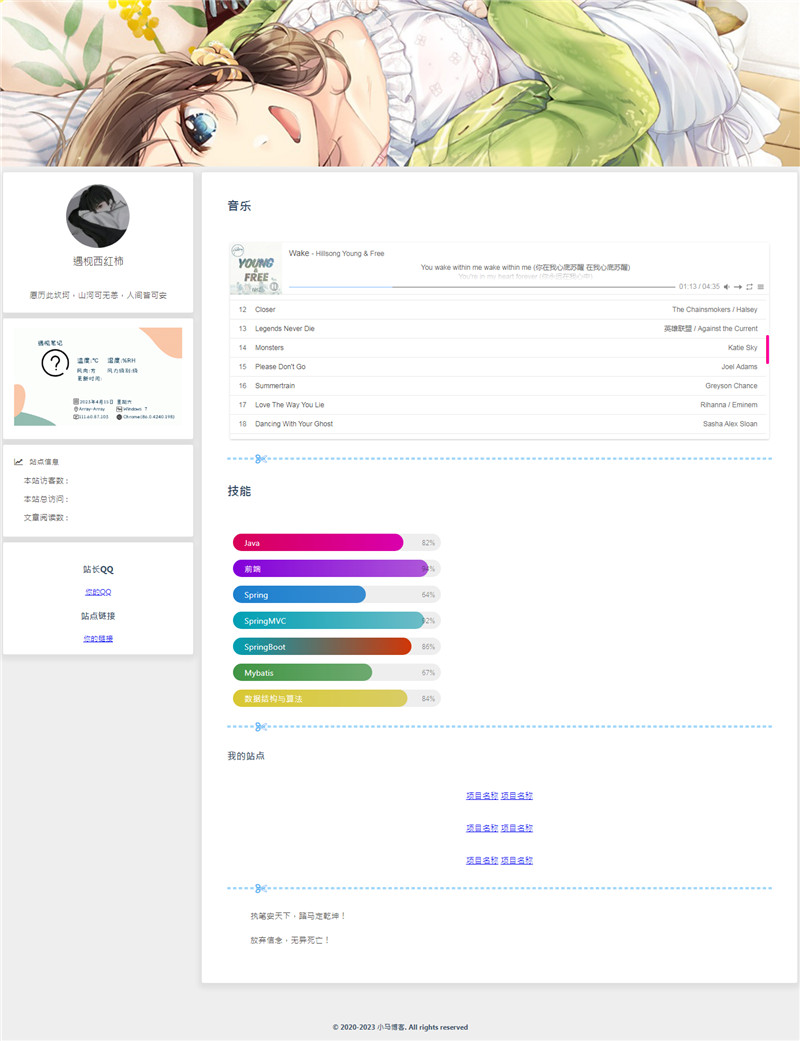This screenshot has height=1041, width=800.
Task: Click the Windows 7 icon in weather card
Action: pos(120,409)
